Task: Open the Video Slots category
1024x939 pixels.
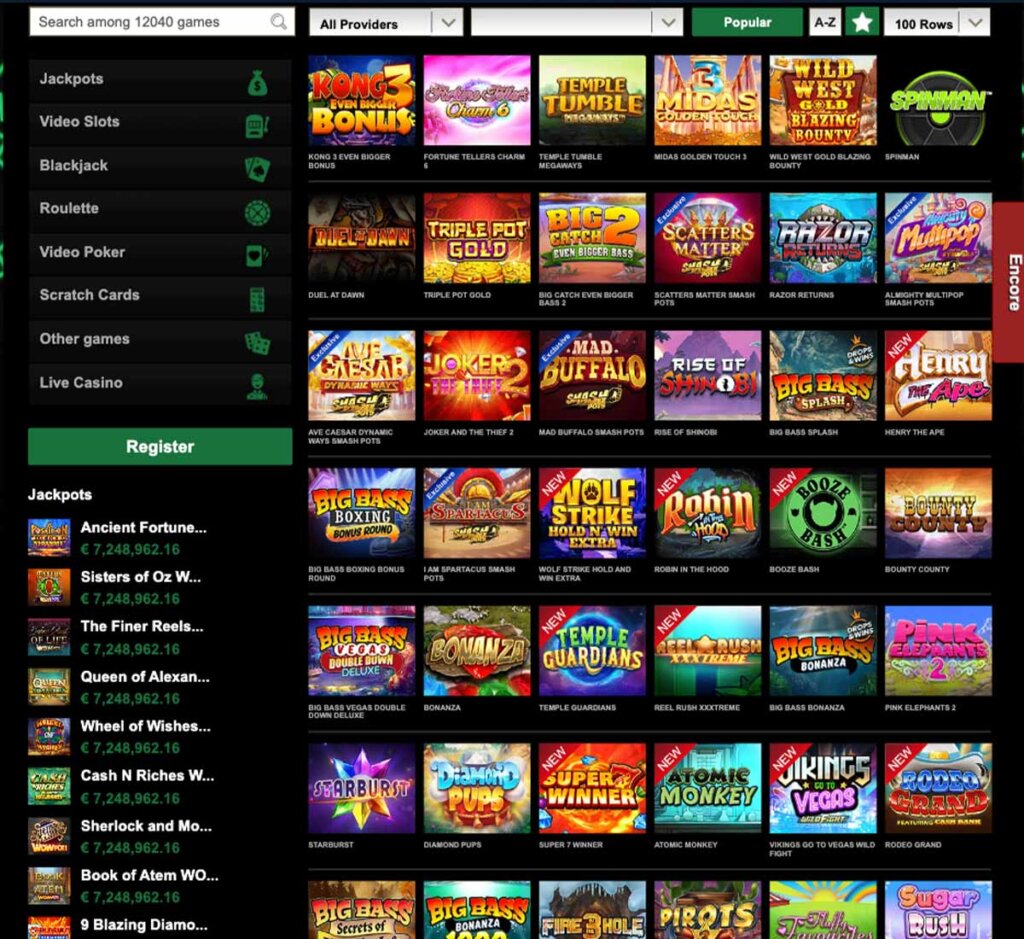Action: [x=160, y=123]
